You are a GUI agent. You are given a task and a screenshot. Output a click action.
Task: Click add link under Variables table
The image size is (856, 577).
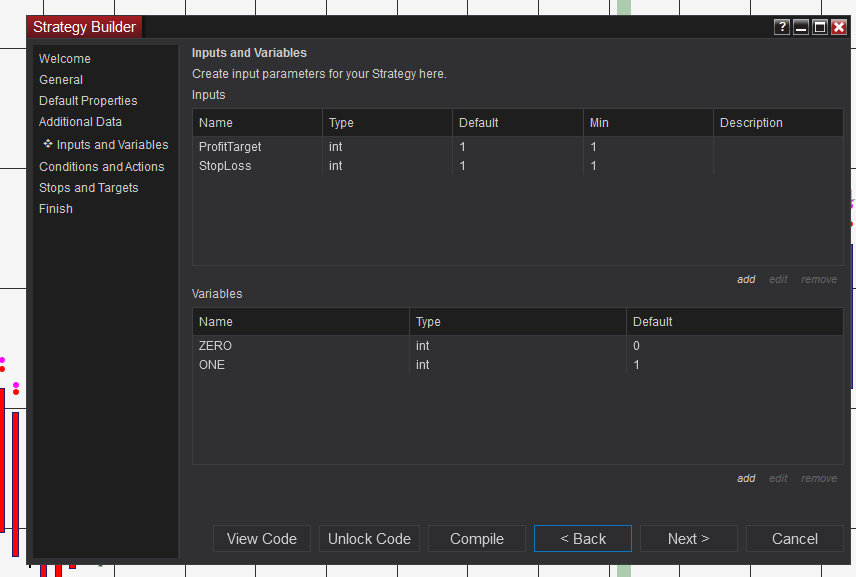coord(746,478)
